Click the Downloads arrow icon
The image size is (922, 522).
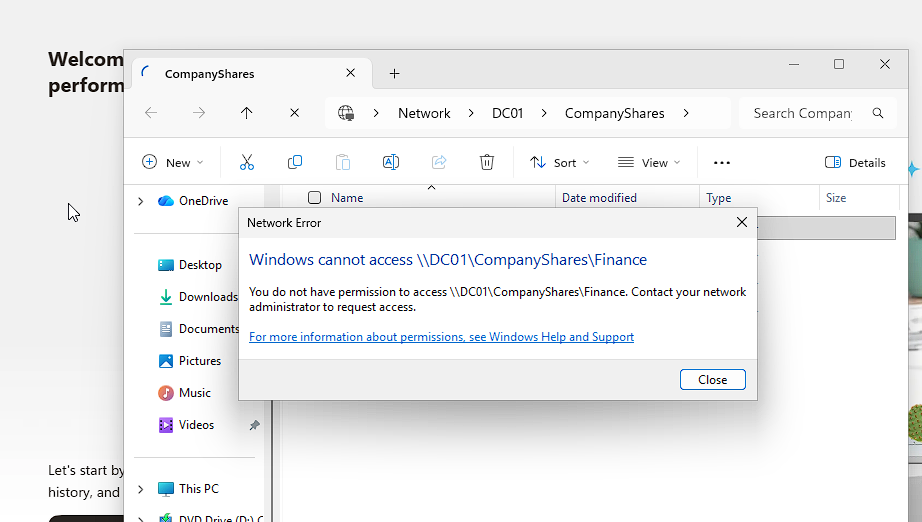point(166,297)
